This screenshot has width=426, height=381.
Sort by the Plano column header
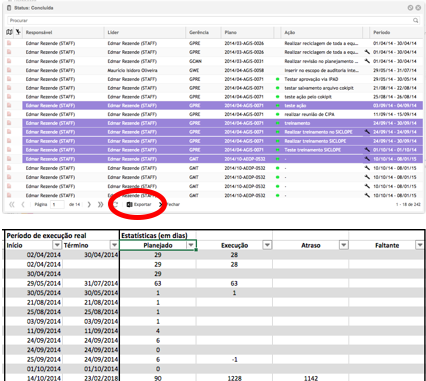(230, 32)
